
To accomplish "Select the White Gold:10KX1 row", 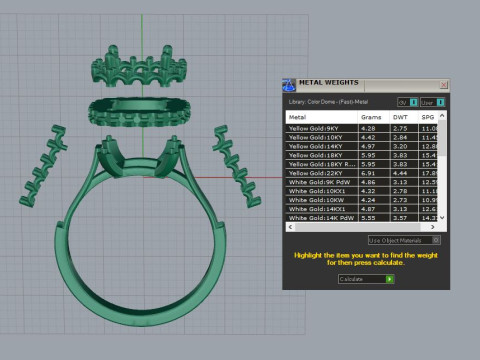I will pos(362,191).
